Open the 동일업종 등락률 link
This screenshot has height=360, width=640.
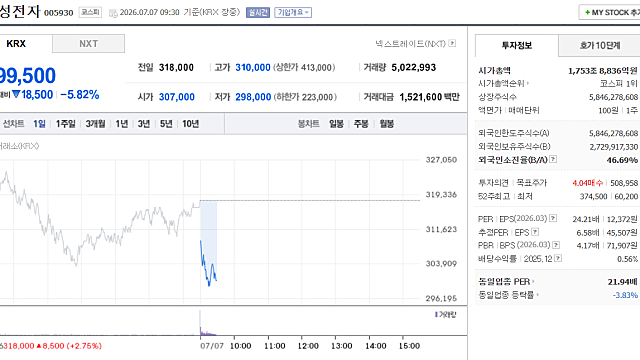coord(508,295)
